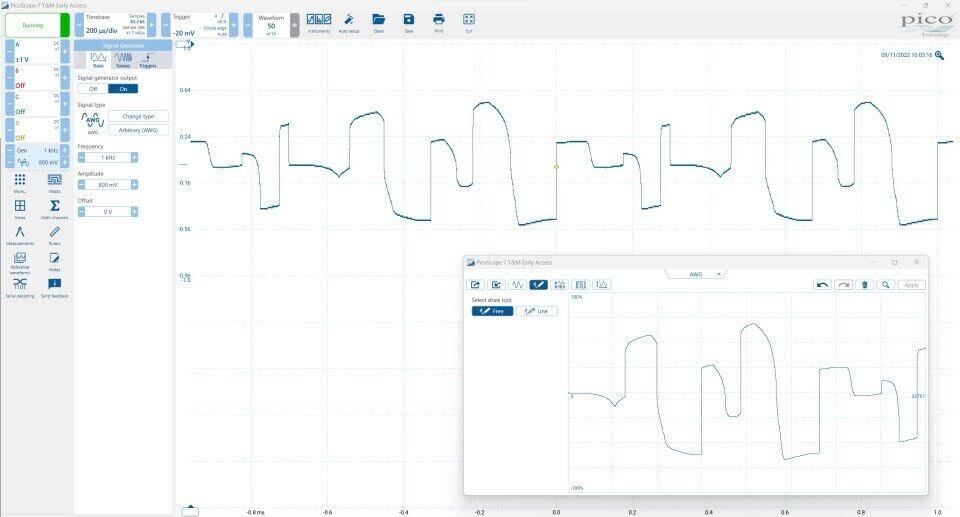Open the Arbitrary (AWG) signal type option
Screen dimensions: 960x517
137,130
